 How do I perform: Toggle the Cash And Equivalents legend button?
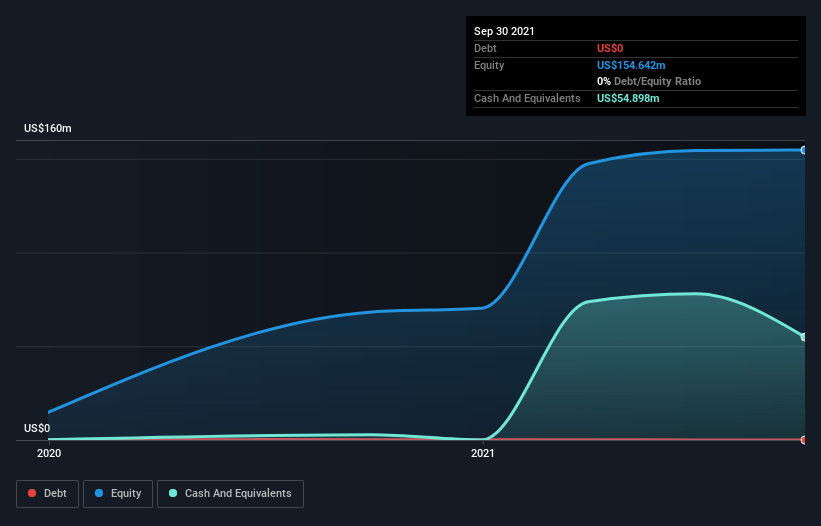click(x=230, y=494)
